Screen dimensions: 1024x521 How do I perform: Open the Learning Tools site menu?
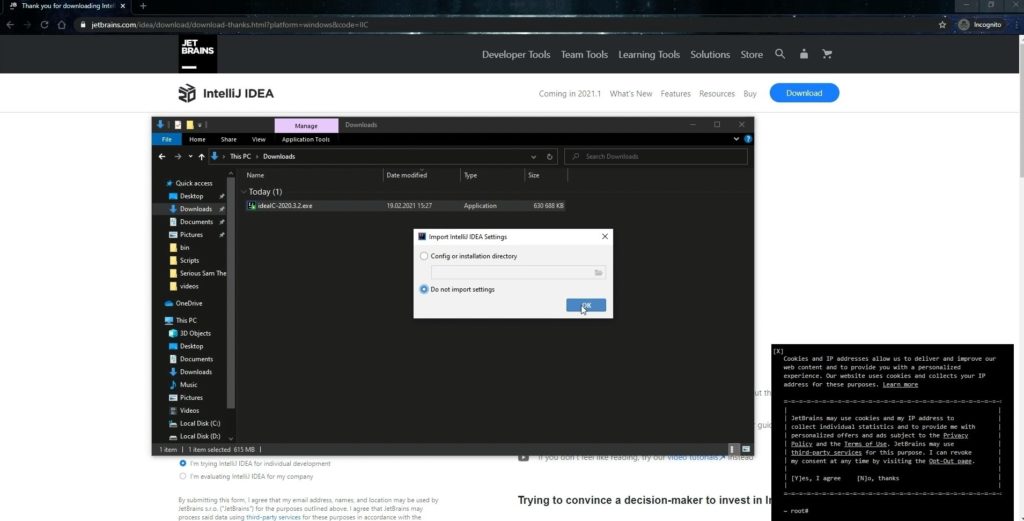pyautogui.click(x=649, y=55)
